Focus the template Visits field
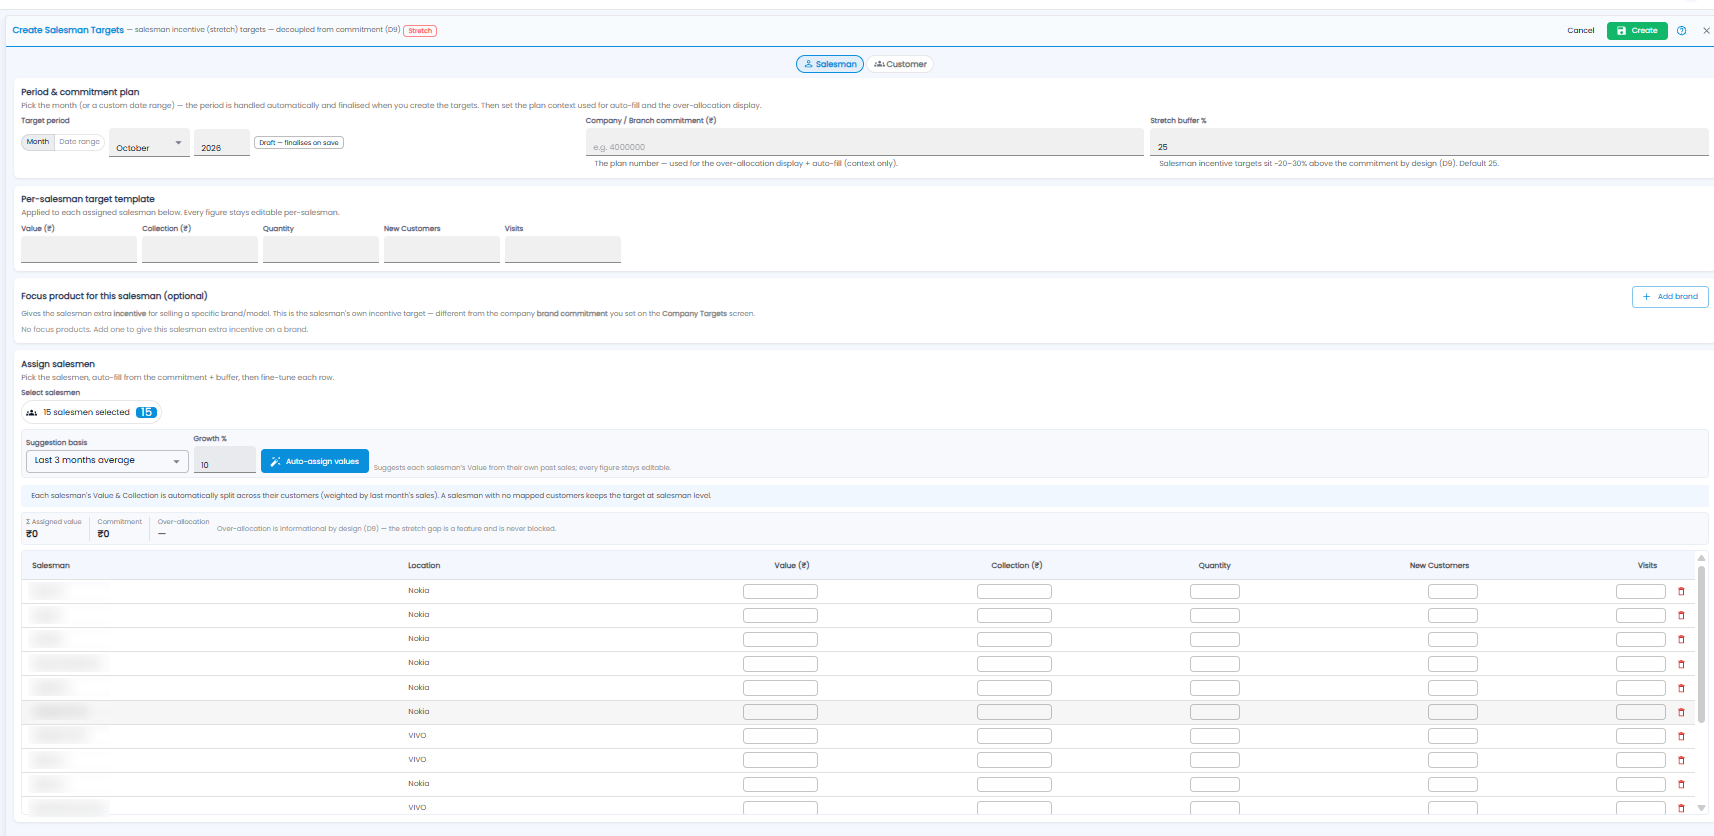This screenshot has height=836, width=1714. tap(563, 250)
